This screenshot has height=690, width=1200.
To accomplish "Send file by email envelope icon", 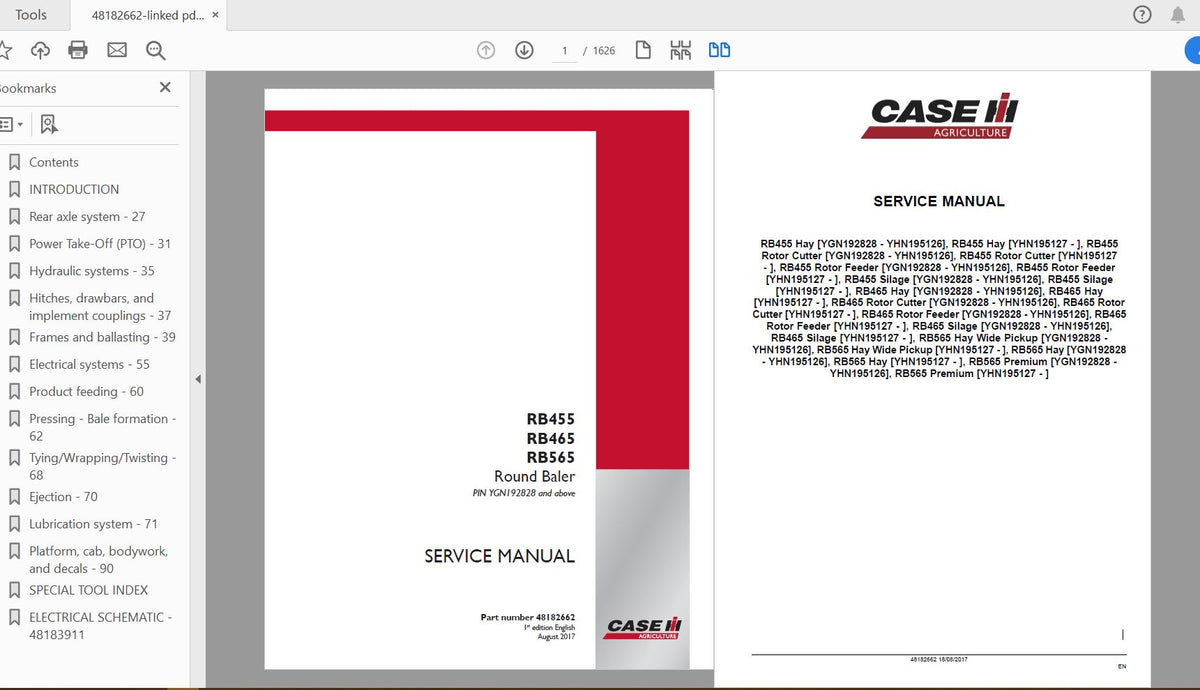I will [x=117, y=50].
